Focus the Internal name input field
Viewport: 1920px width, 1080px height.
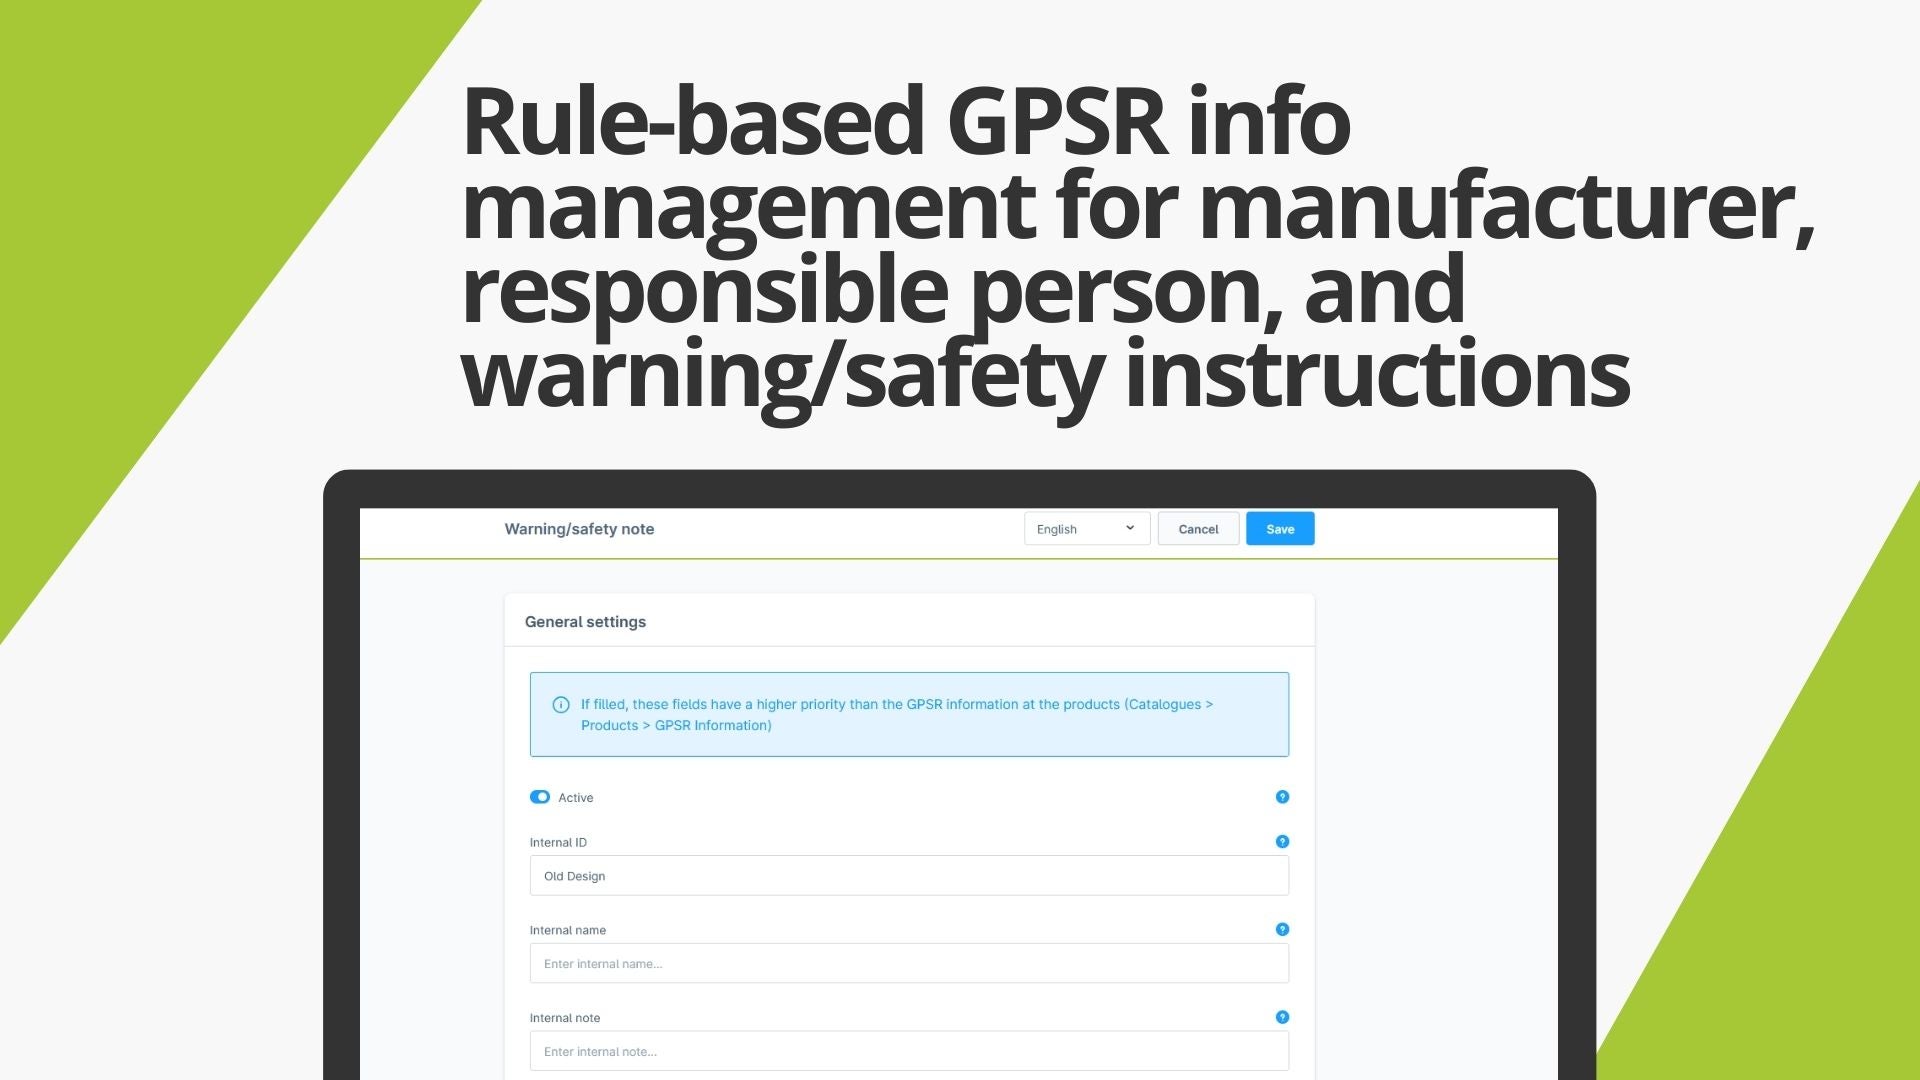coord(909,964)
